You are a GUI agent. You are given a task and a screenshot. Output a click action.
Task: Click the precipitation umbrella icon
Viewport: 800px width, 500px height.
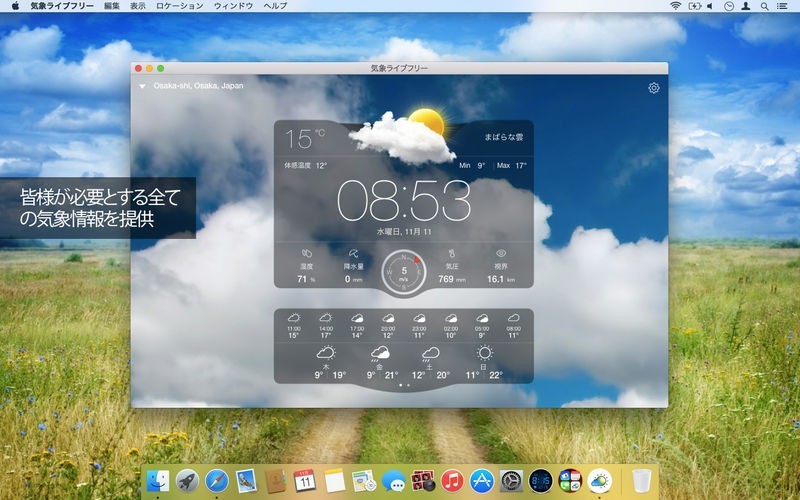click(354, 254)
